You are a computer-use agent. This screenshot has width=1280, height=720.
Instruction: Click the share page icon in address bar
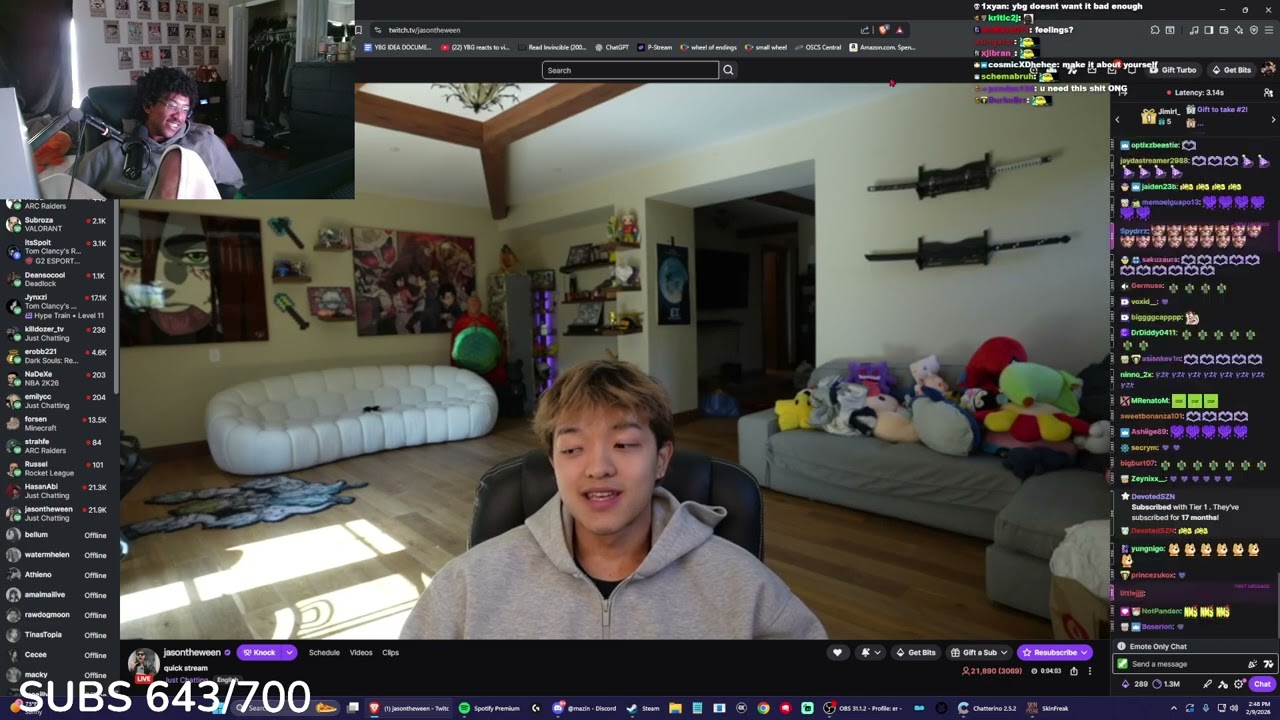[x=865, y=30]
